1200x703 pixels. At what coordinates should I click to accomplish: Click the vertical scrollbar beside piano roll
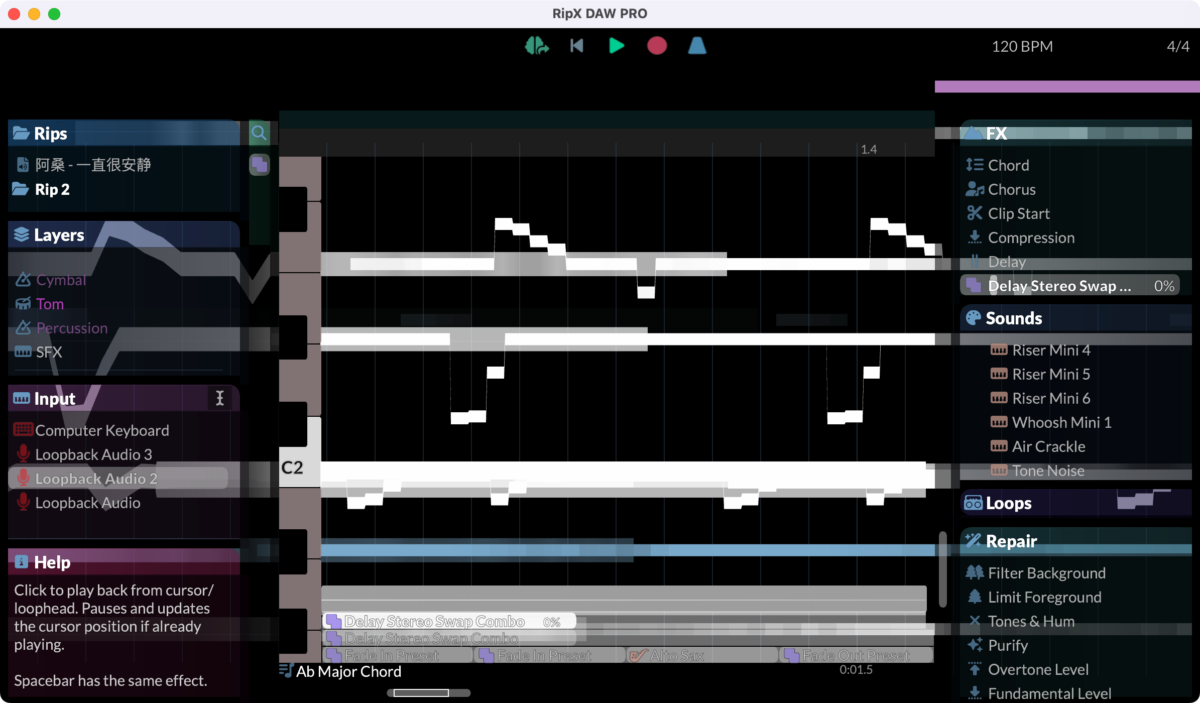pyautogui.click(x=942, y=569)
